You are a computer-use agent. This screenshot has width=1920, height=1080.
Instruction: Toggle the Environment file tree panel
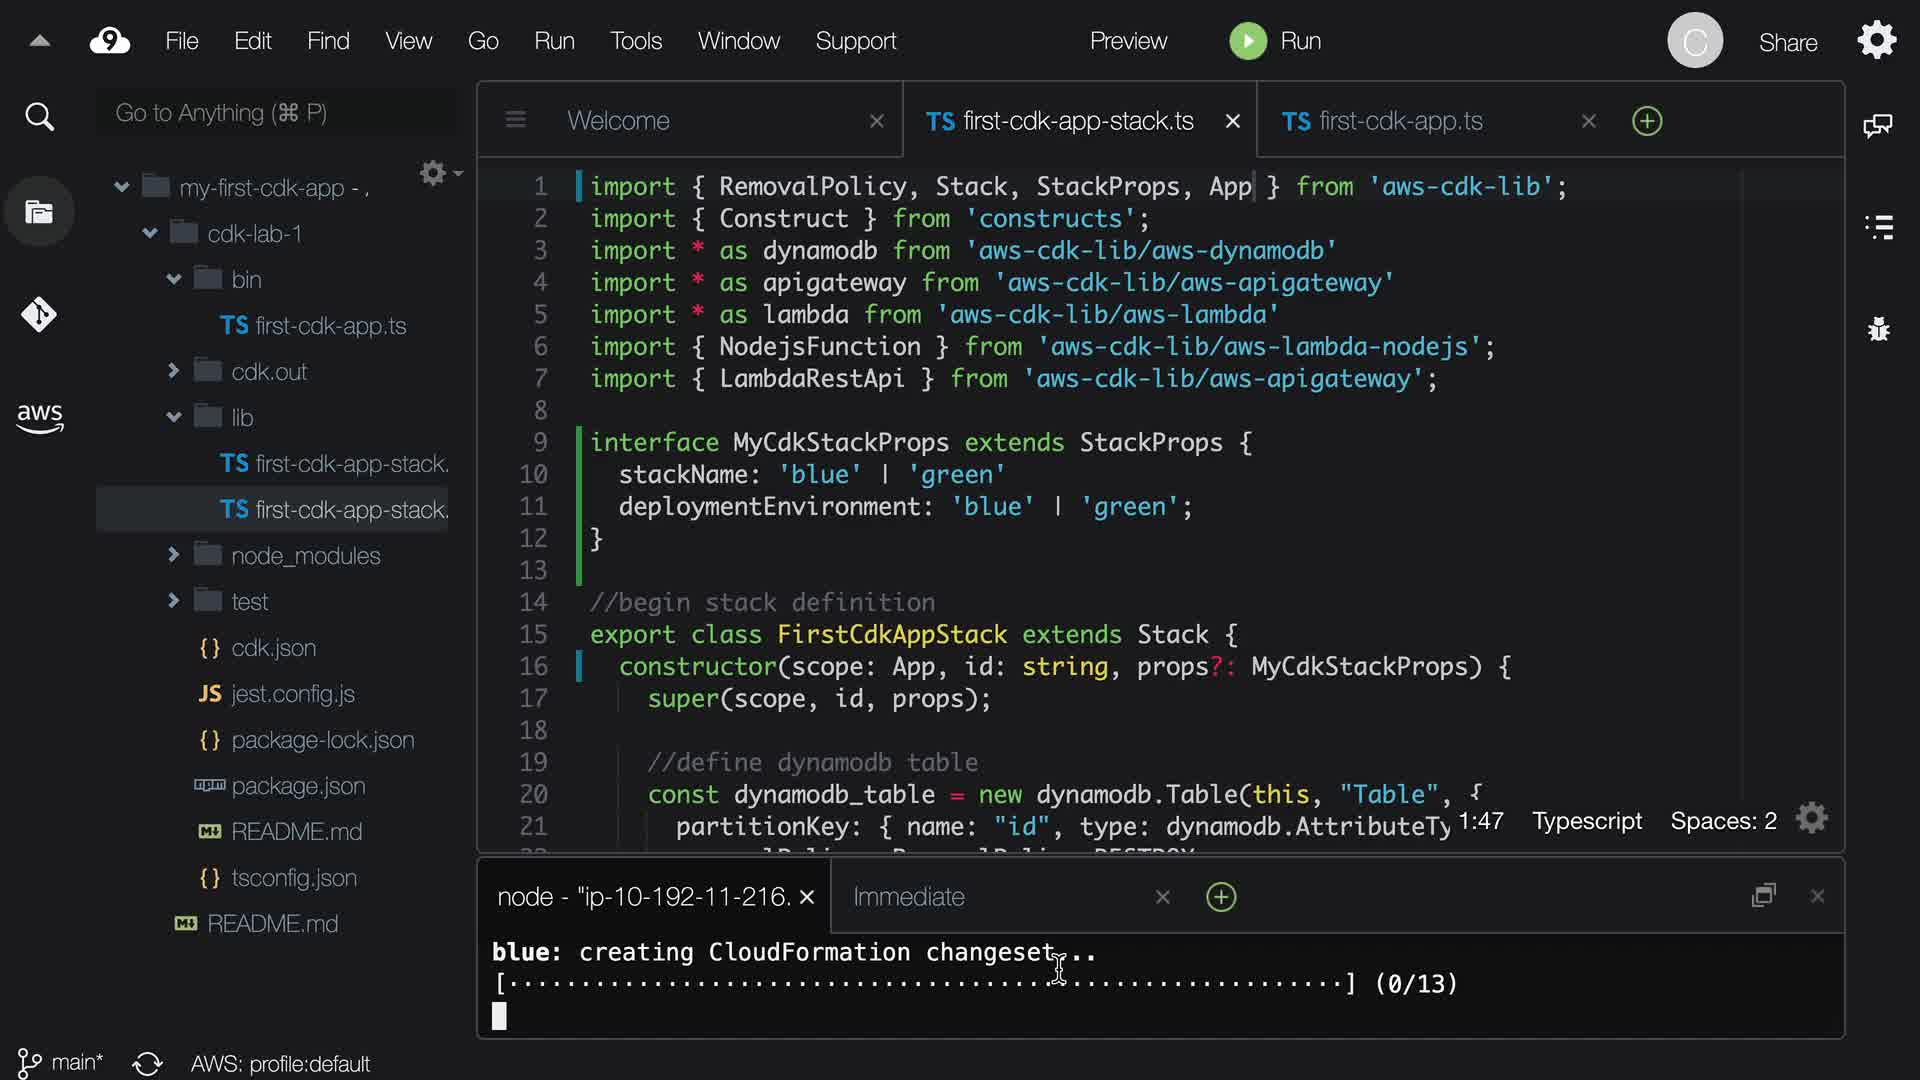coord(39,212)
